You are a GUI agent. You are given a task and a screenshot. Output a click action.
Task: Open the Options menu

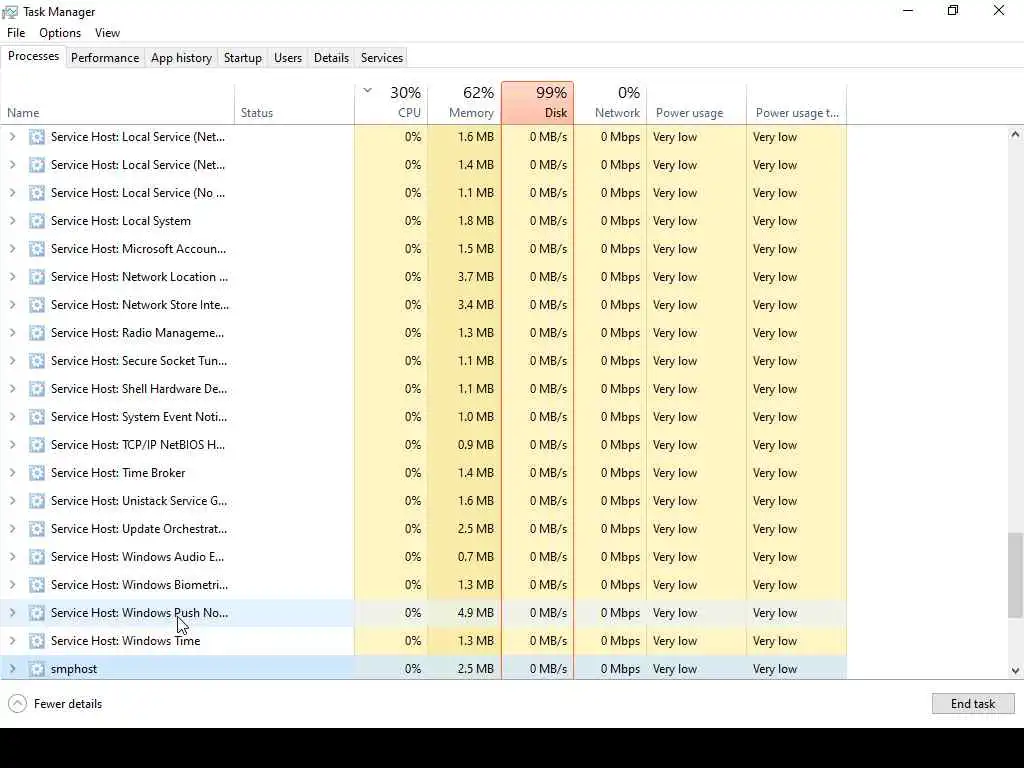coord(60,33)
